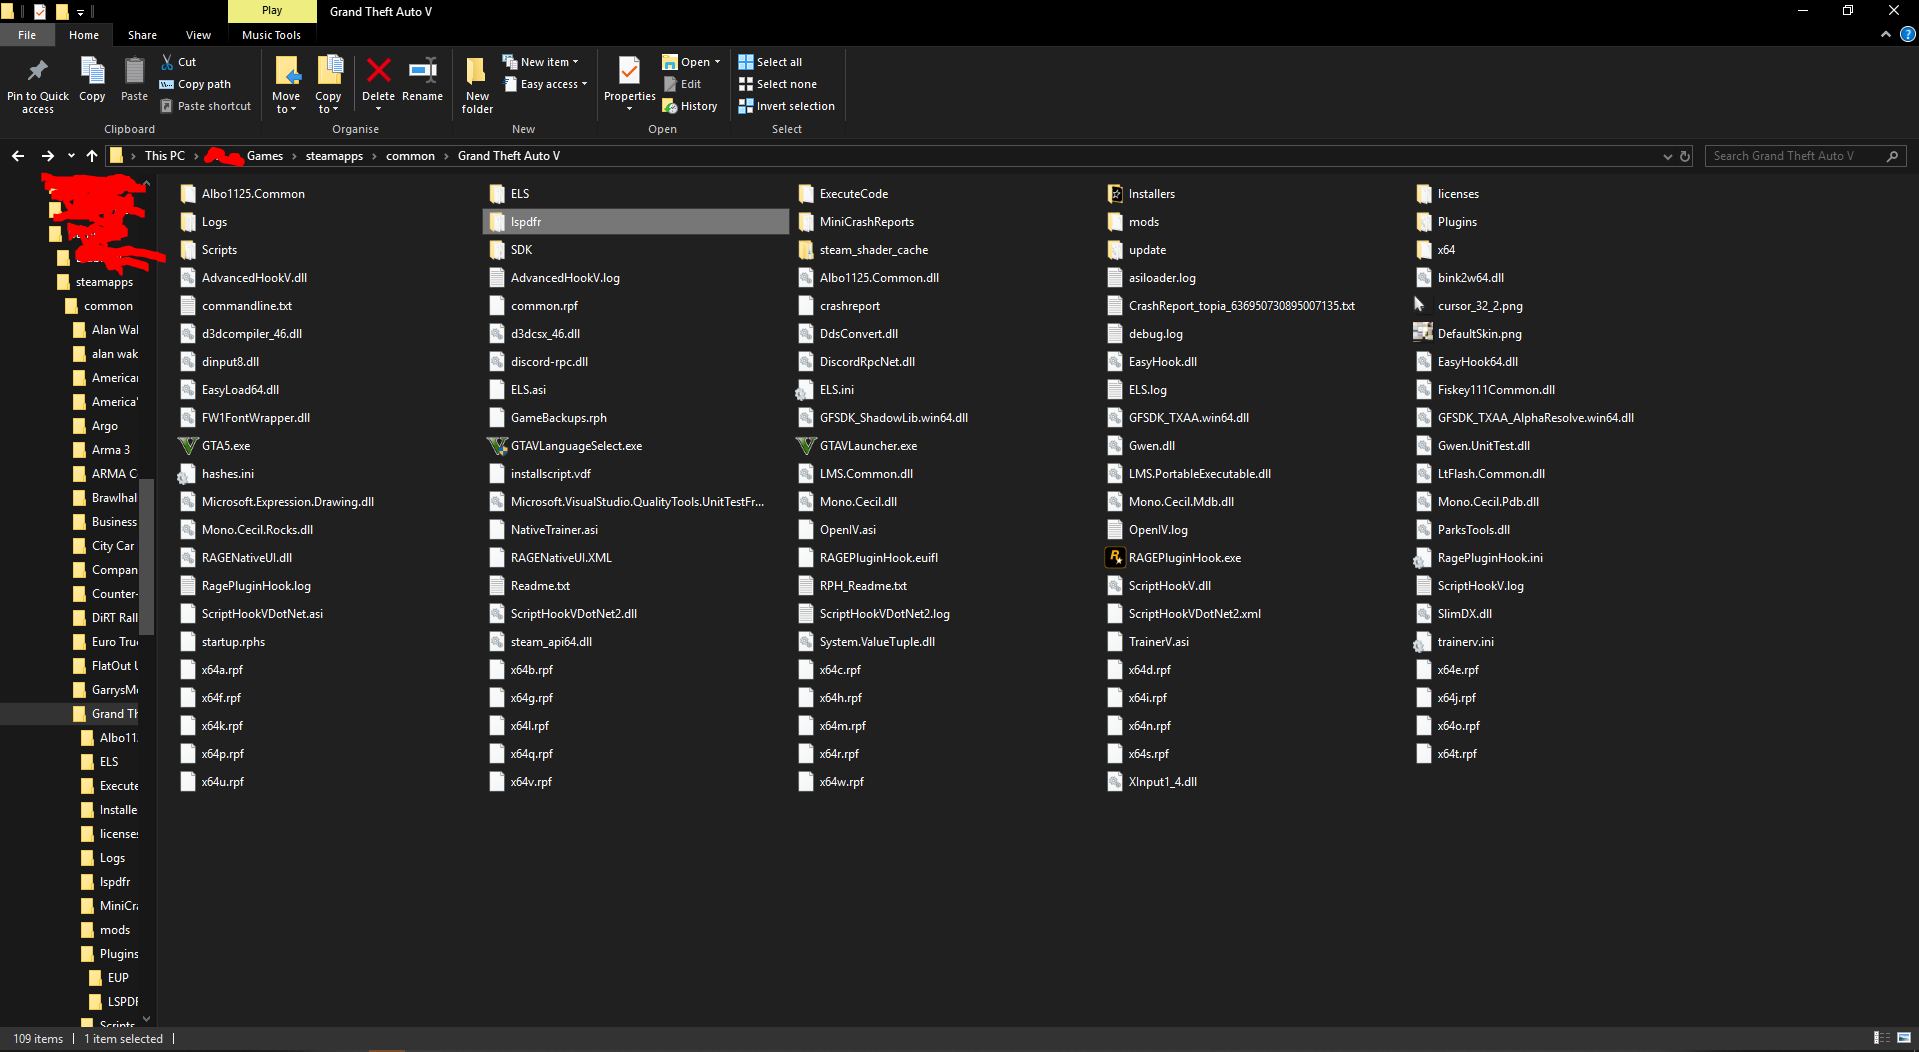The height and width of the screenshot is (1052, 1919).
Task: Click the Up directory arrow
Action: 92,156
